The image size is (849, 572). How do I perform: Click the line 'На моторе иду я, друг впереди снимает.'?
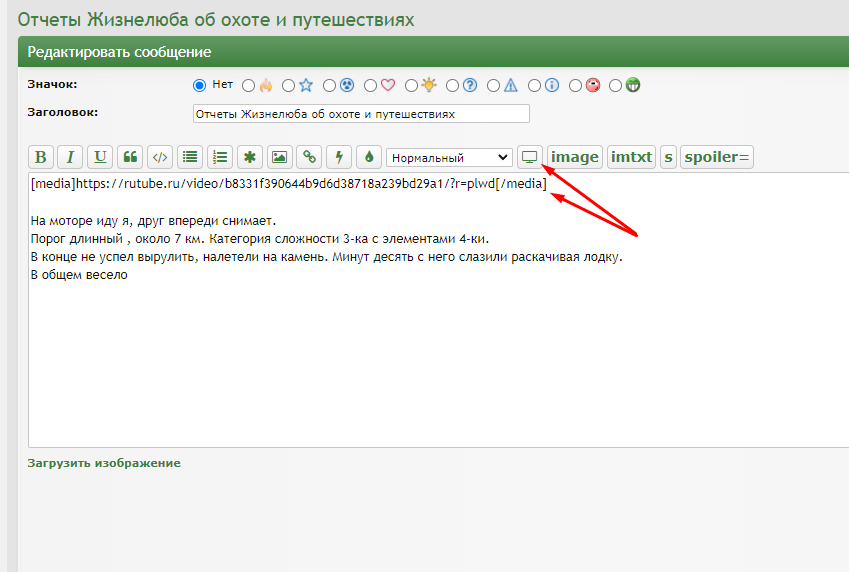[153, 221]
